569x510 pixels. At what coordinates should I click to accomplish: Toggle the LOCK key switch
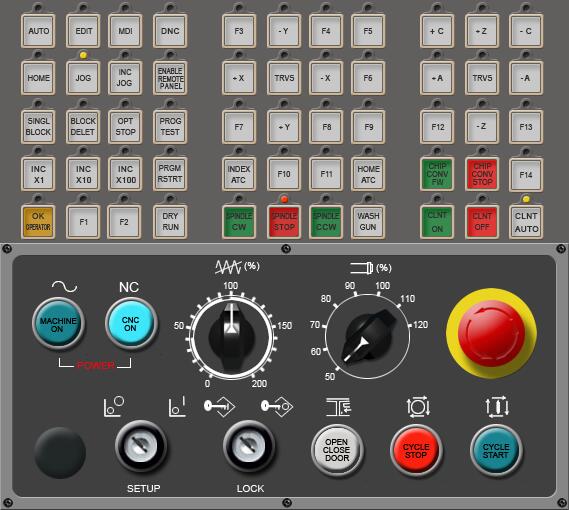pyautogui.click(x=249, y=446)
